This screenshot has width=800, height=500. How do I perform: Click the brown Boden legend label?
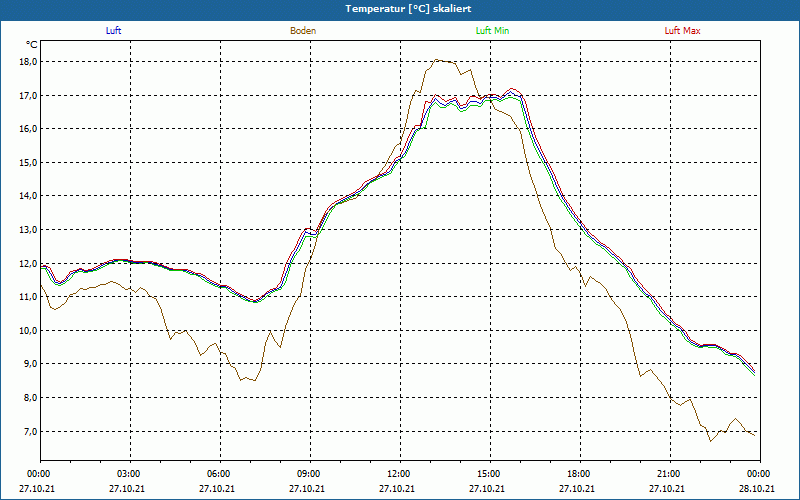303,31
